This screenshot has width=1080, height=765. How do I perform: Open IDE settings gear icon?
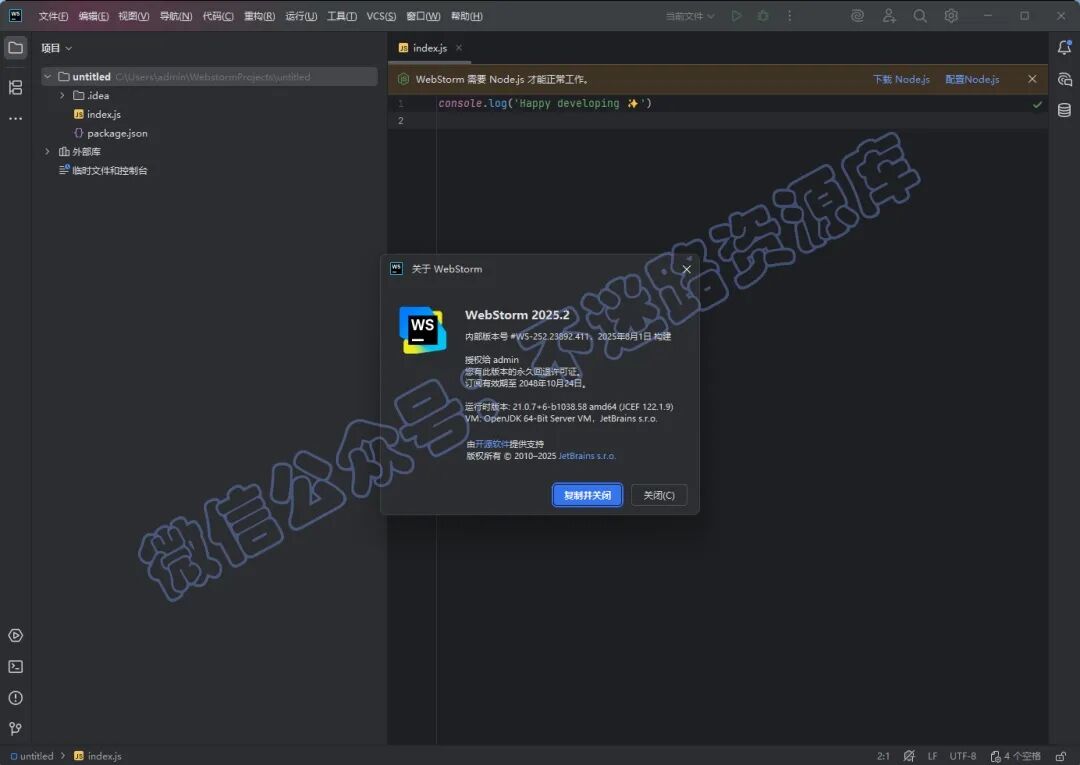(951, 16)
